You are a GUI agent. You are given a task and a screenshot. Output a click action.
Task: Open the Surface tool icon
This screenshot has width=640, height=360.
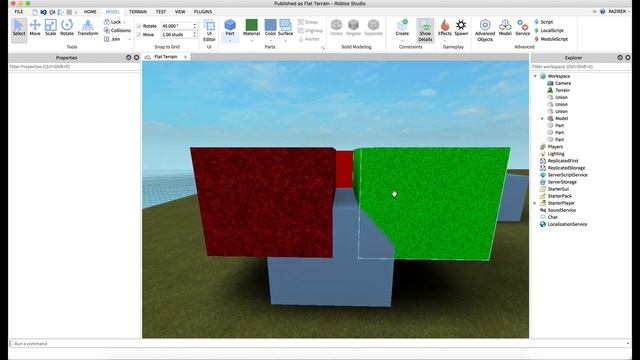tap(285, 25)
